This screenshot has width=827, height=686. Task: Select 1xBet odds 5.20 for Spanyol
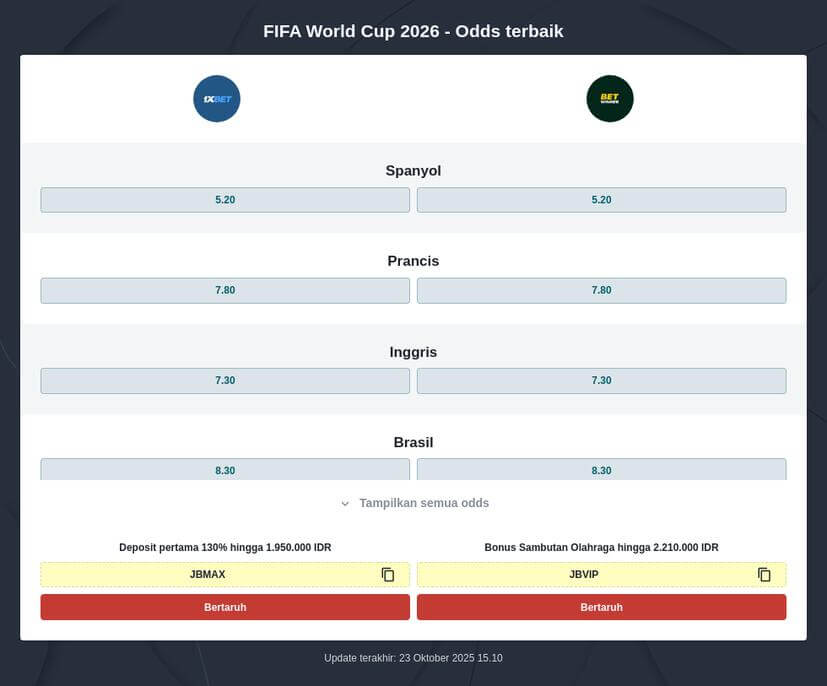(x=225, y=200)
